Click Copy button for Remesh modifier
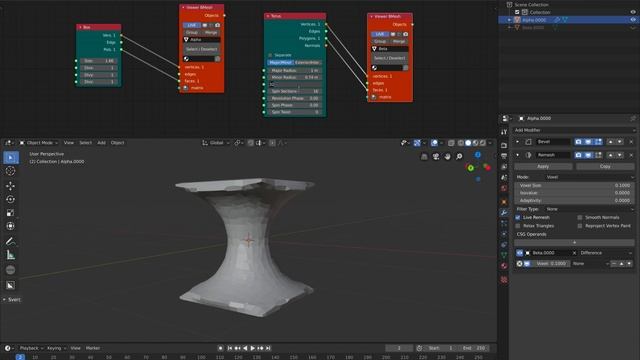The image size is (640, 360). pos(605,167)
